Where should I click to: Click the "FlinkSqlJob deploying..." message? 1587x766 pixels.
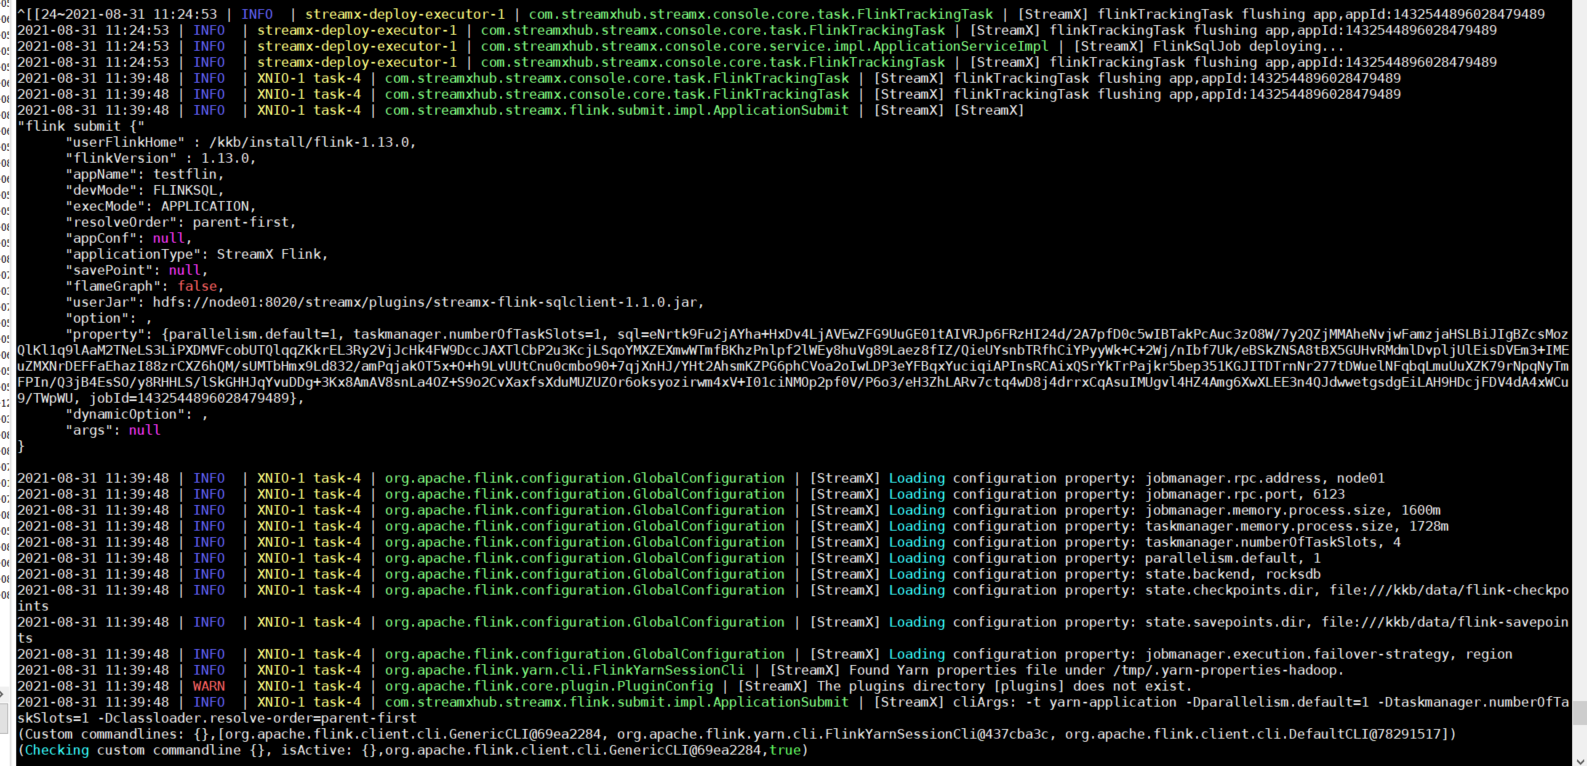1249,46
